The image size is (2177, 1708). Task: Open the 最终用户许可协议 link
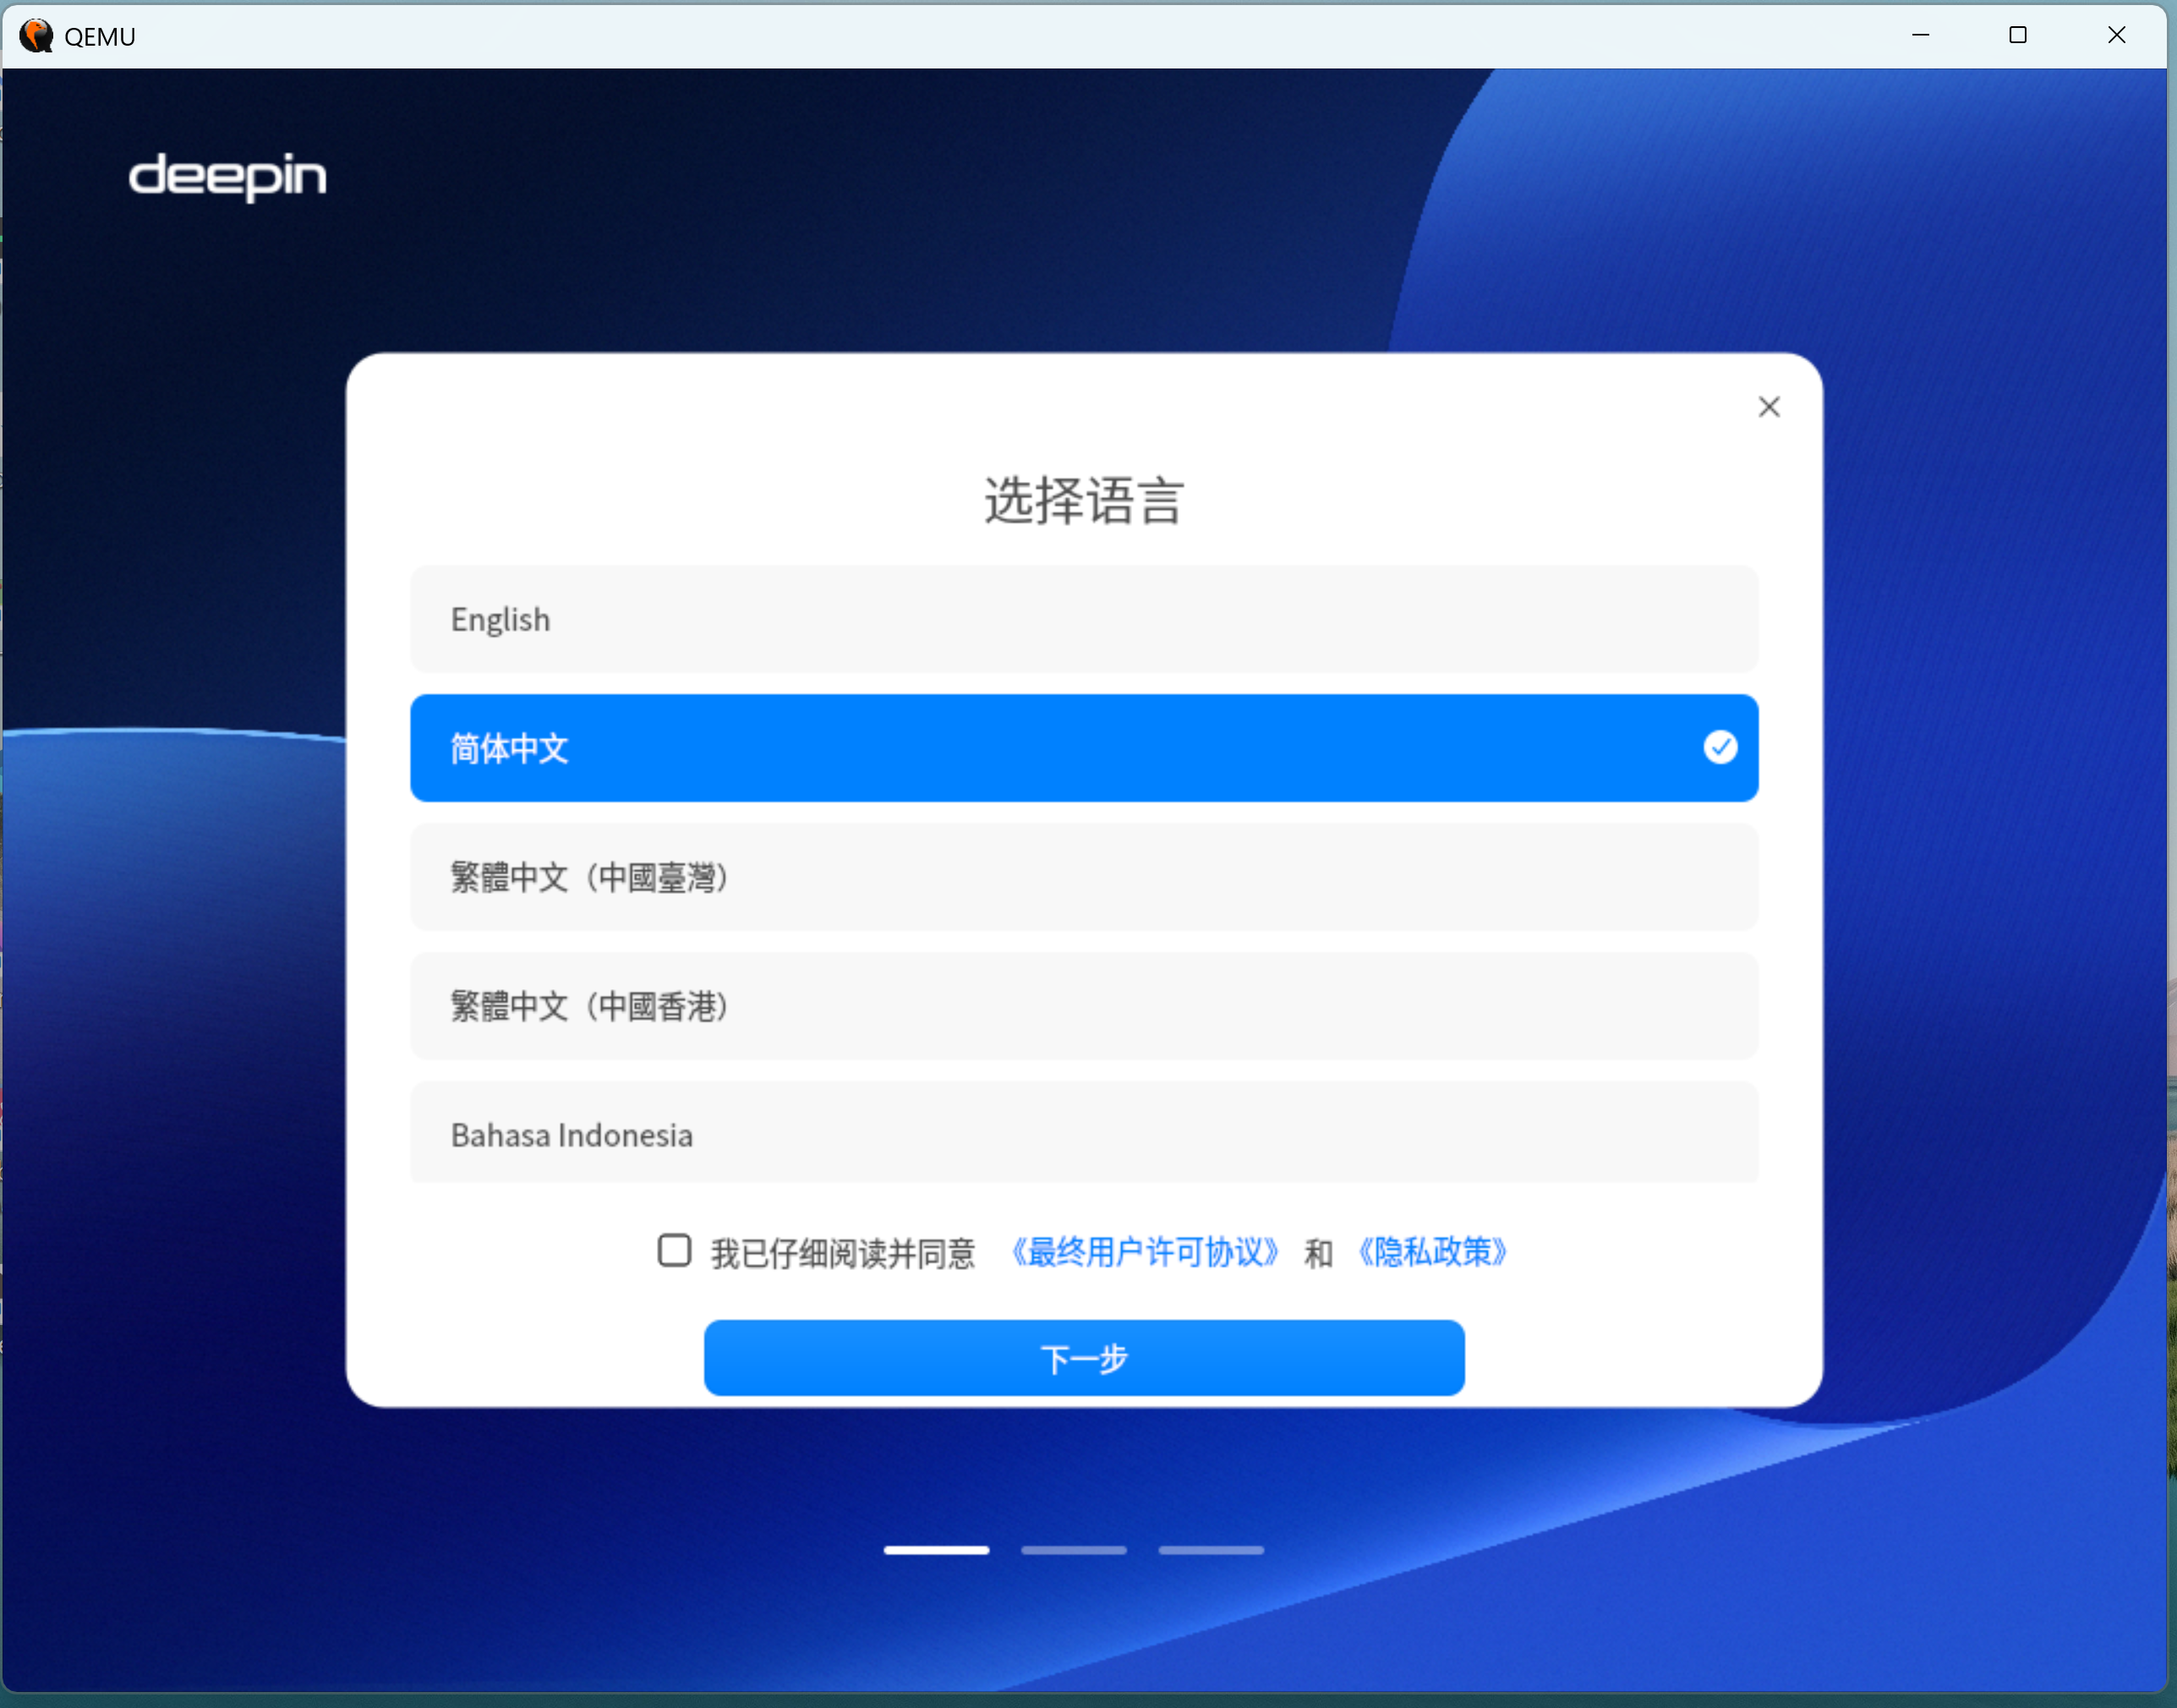[x=1145, y=1252]
